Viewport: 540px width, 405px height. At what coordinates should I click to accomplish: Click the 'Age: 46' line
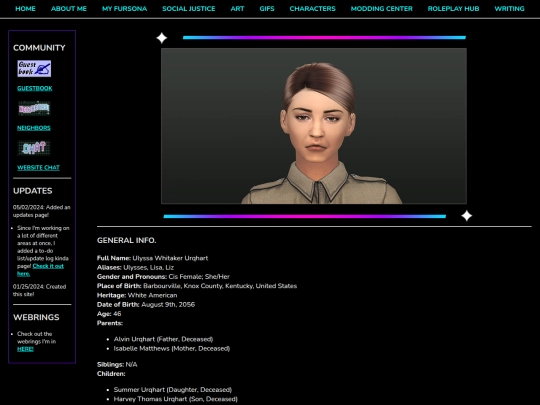point(109,314)
